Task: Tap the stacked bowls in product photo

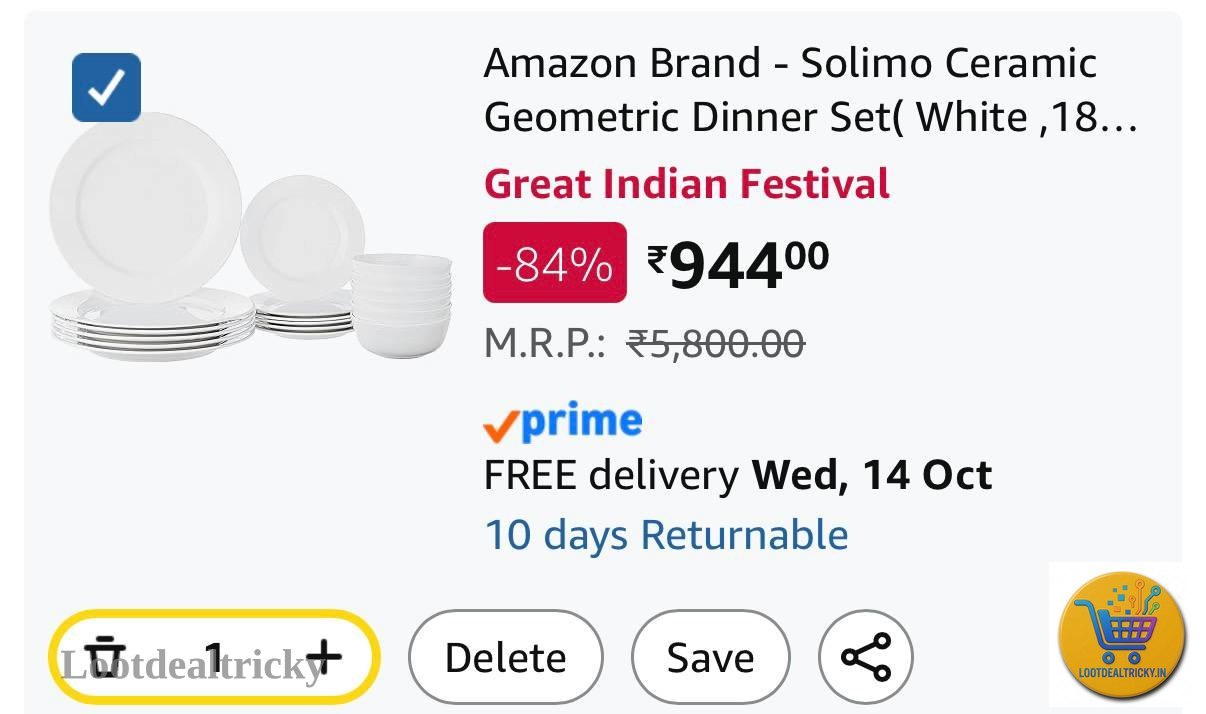Action: [401, 304]
